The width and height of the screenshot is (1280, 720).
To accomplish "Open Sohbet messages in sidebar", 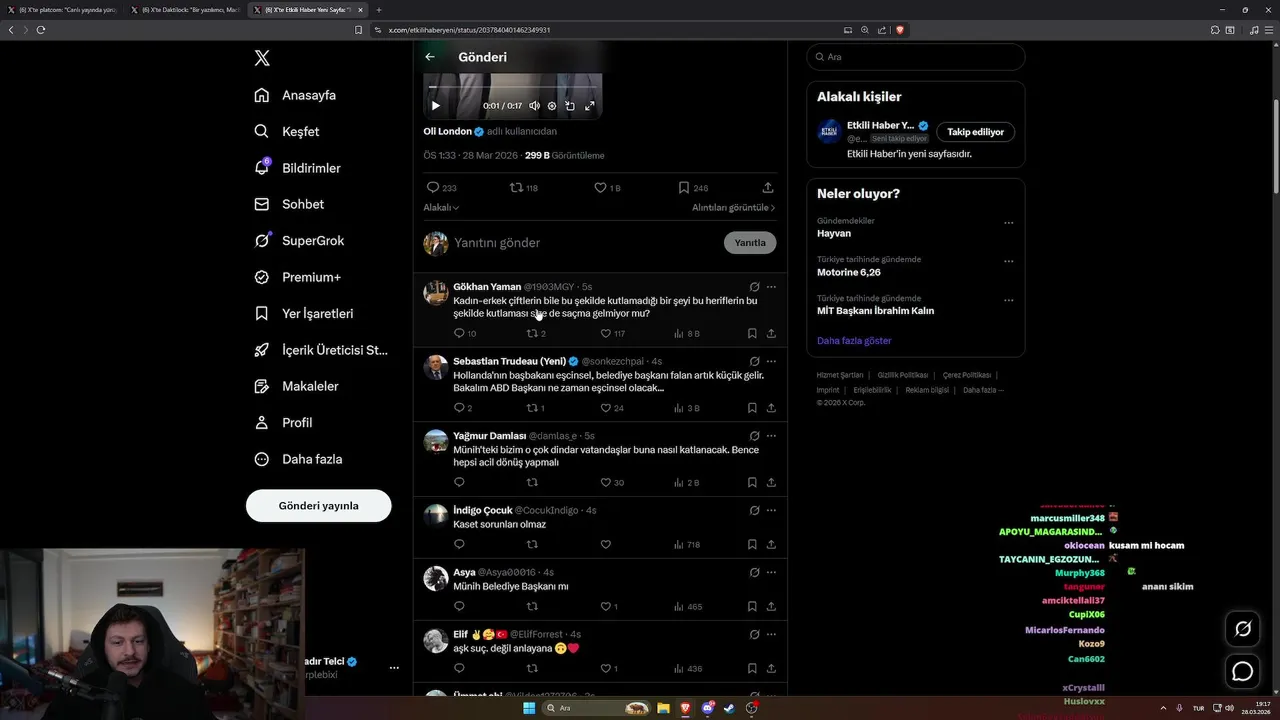I will click(x=289, y=204).
